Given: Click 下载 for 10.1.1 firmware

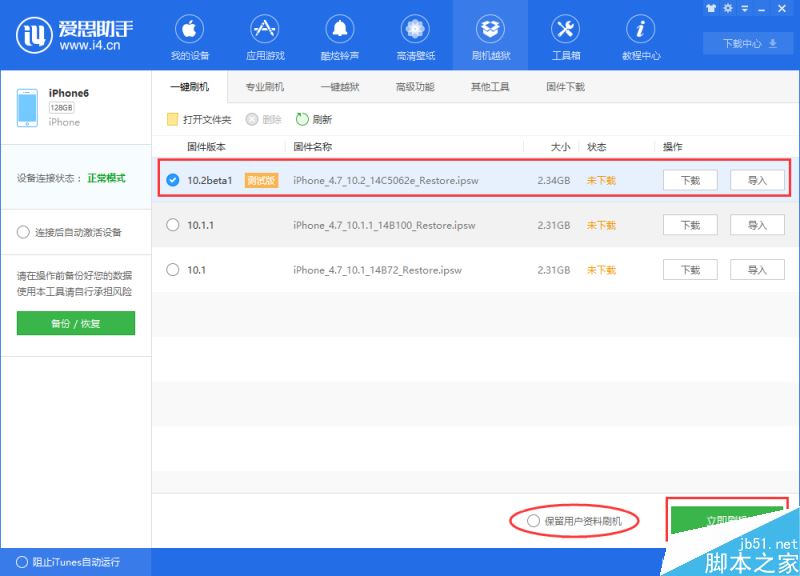Looking at the screenshot, I should pyautogui.click(x=690, y=225).
